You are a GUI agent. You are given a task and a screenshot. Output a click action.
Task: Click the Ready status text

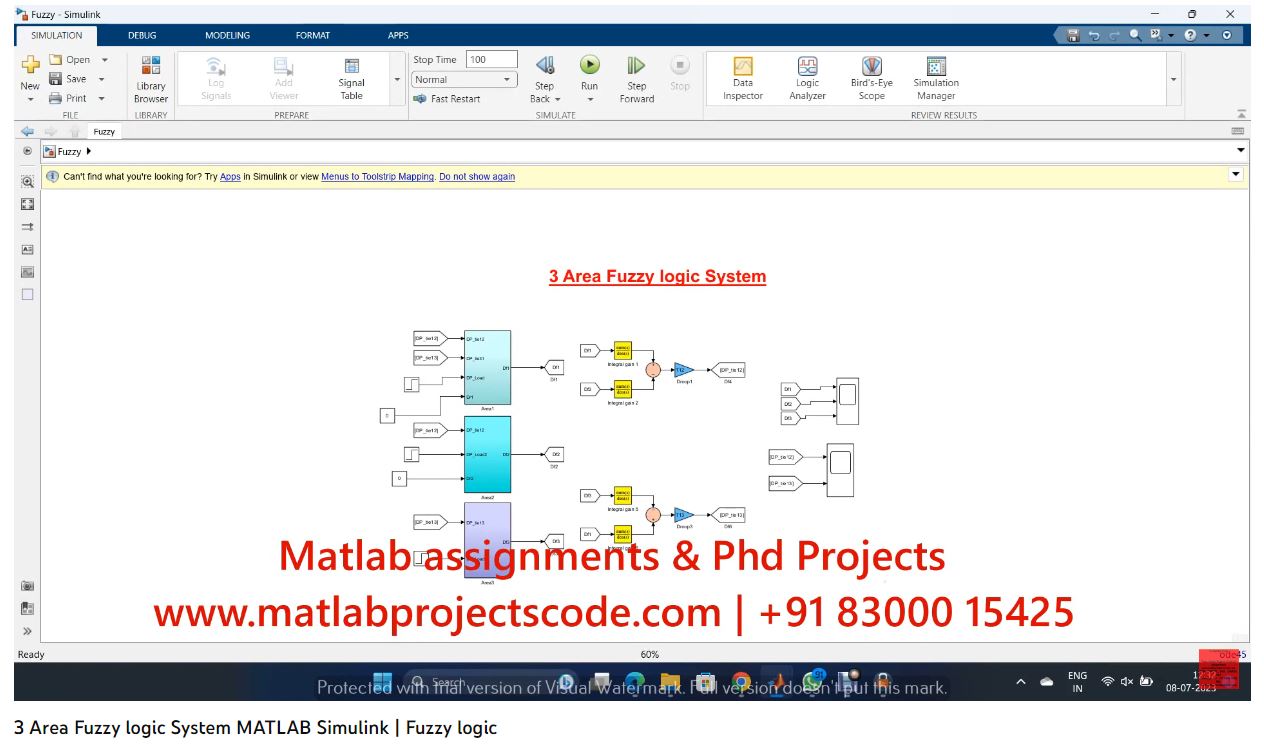[x=31, y=655]
